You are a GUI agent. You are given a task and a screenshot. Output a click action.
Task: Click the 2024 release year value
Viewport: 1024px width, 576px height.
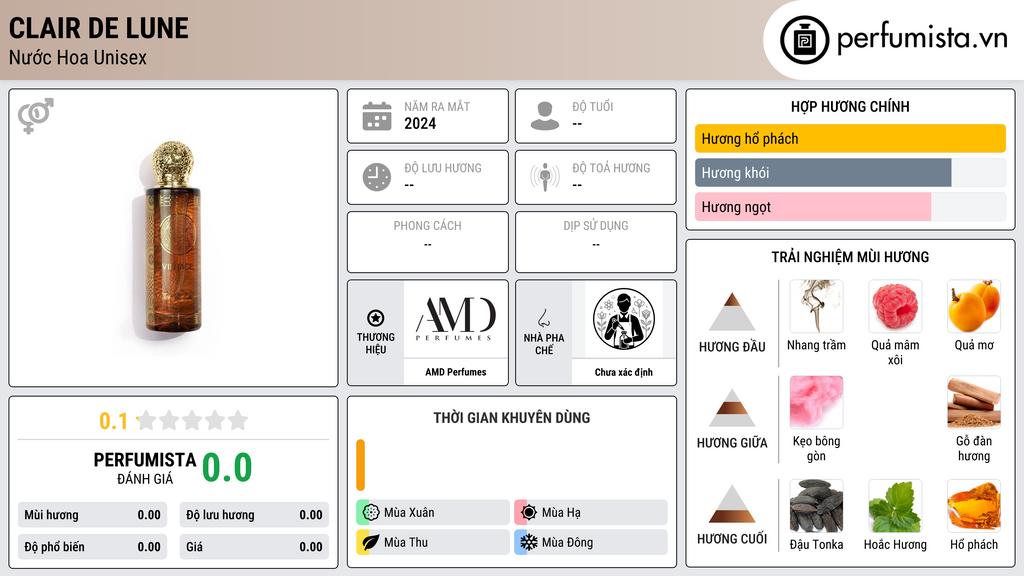[420, 123]
